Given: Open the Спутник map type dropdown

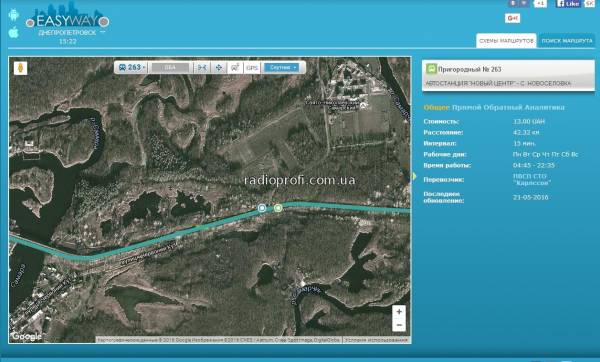Looking at the screenshot, I should (x=282, y=67).
